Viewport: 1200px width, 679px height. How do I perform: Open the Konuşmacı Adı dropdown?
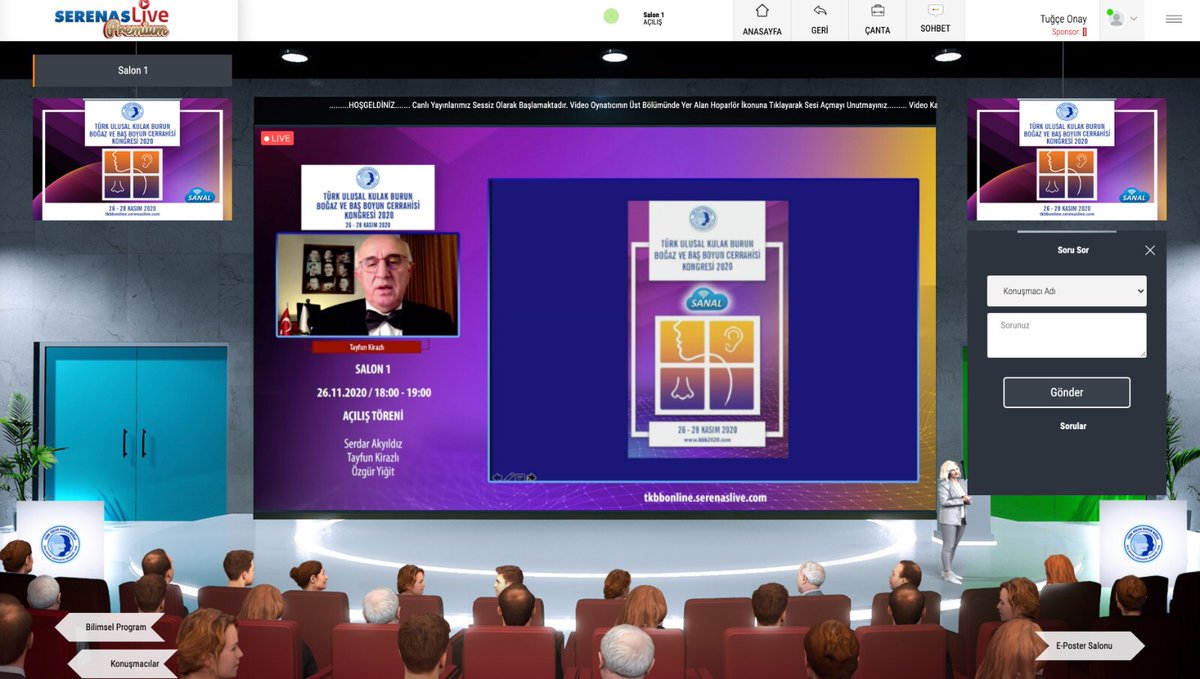click(1067, 291)
